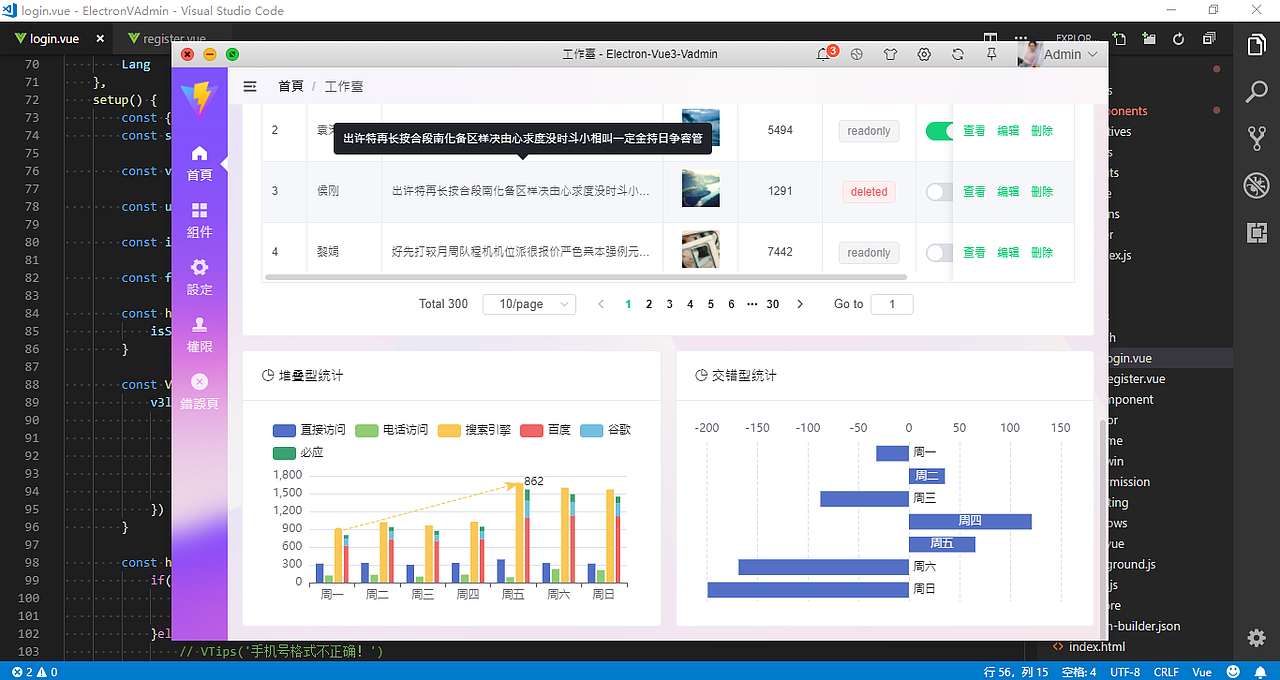Click the refresh icon next to the gear
Screen dimensions: 1280x680
pos(957,54)
